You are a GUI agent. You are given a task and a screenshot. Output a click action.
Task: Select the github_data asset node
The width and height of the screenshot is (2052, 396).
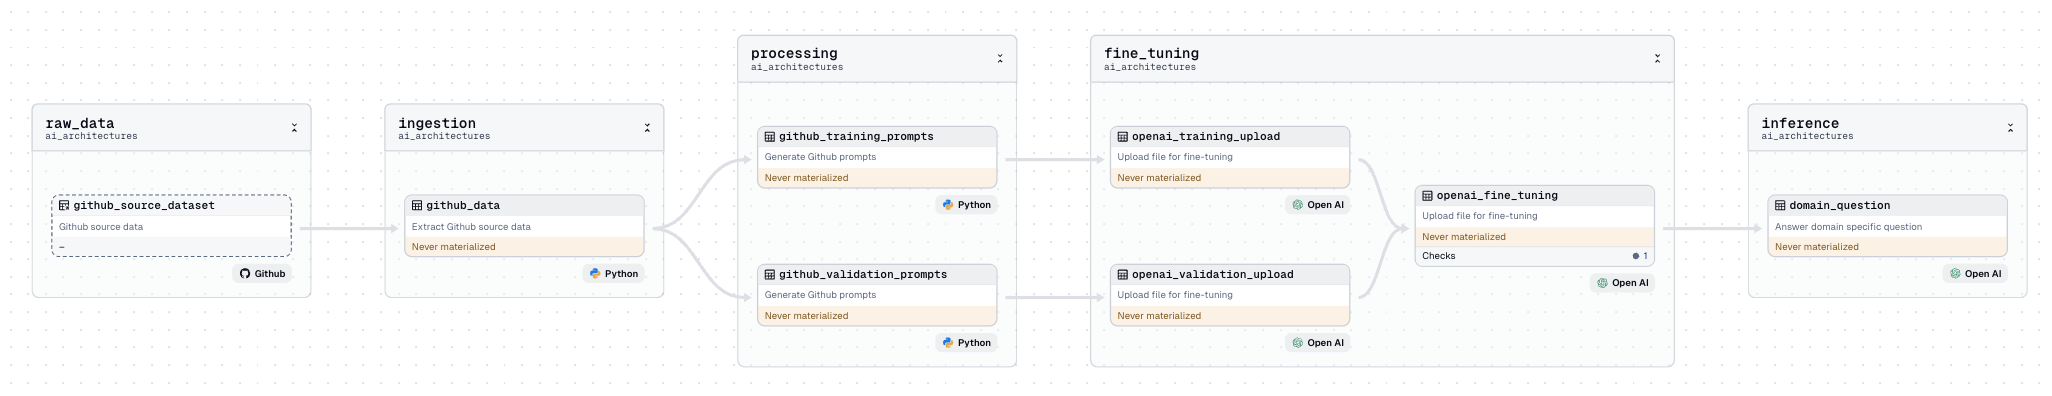click(524, 225)
